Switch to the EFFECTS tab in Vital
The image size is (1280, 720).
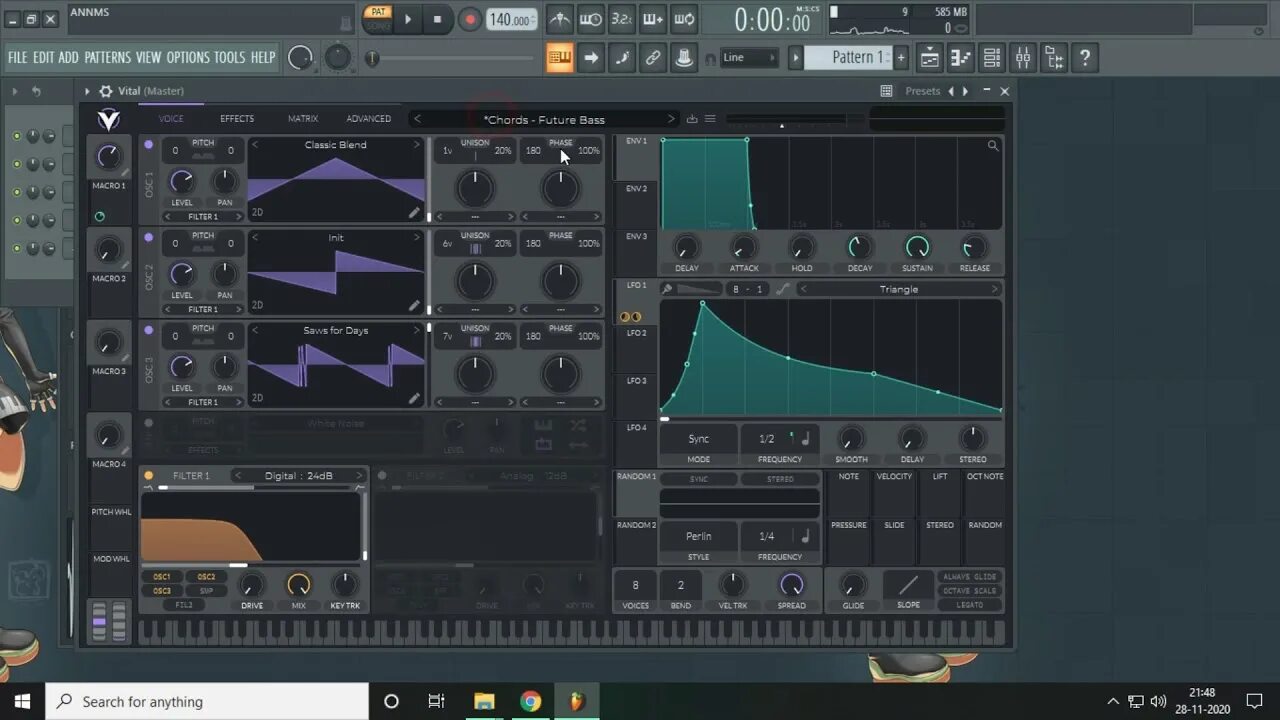tap(237, 119)
